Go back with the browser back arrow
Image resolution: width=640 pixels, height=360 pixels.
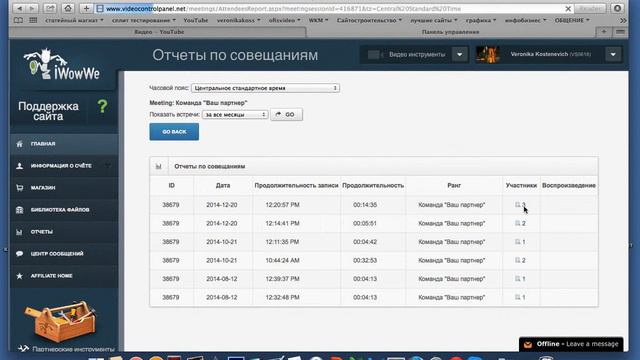[x=19, y=8]
